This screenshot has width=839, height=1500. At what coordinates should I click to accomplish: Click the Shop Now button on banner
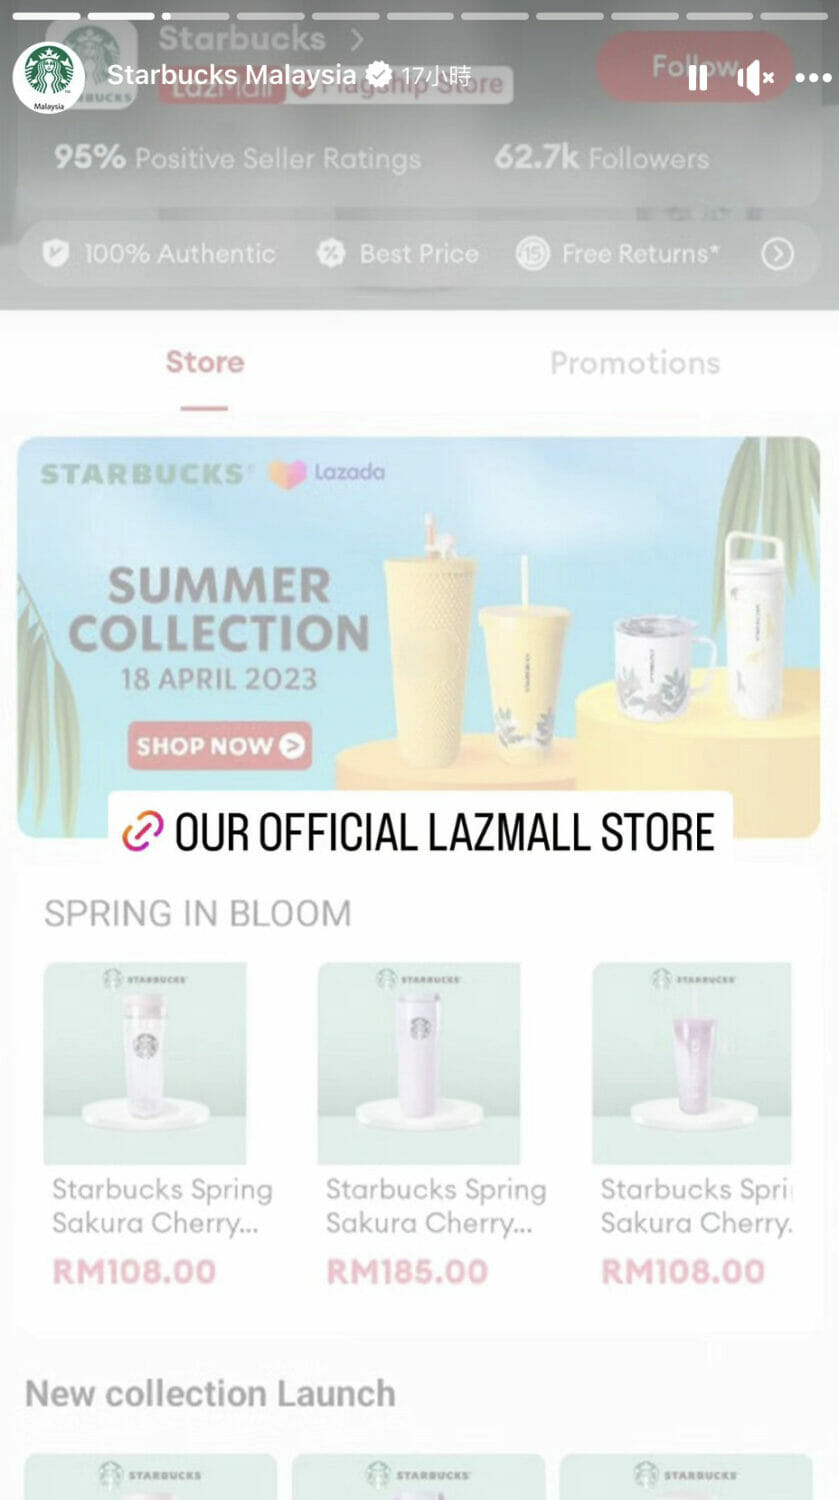tap(219, 745)
